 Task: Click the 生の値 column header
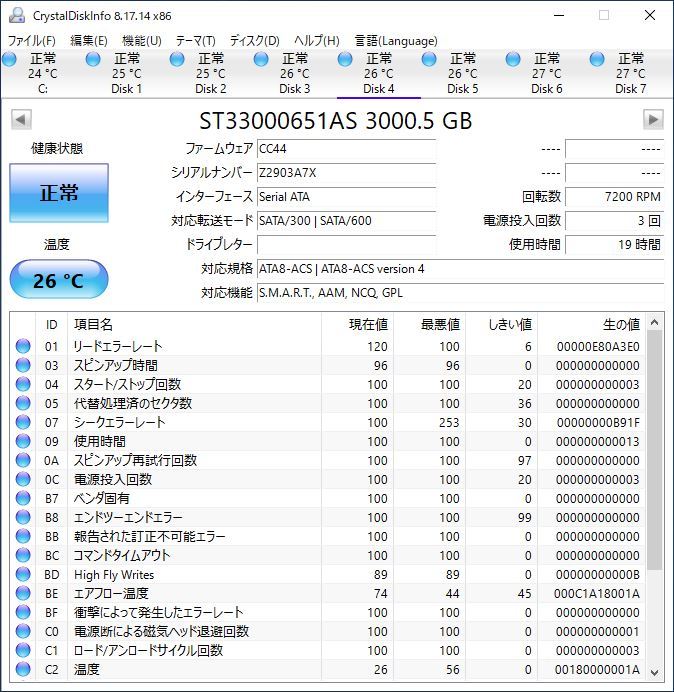click(x=591, y=324)
